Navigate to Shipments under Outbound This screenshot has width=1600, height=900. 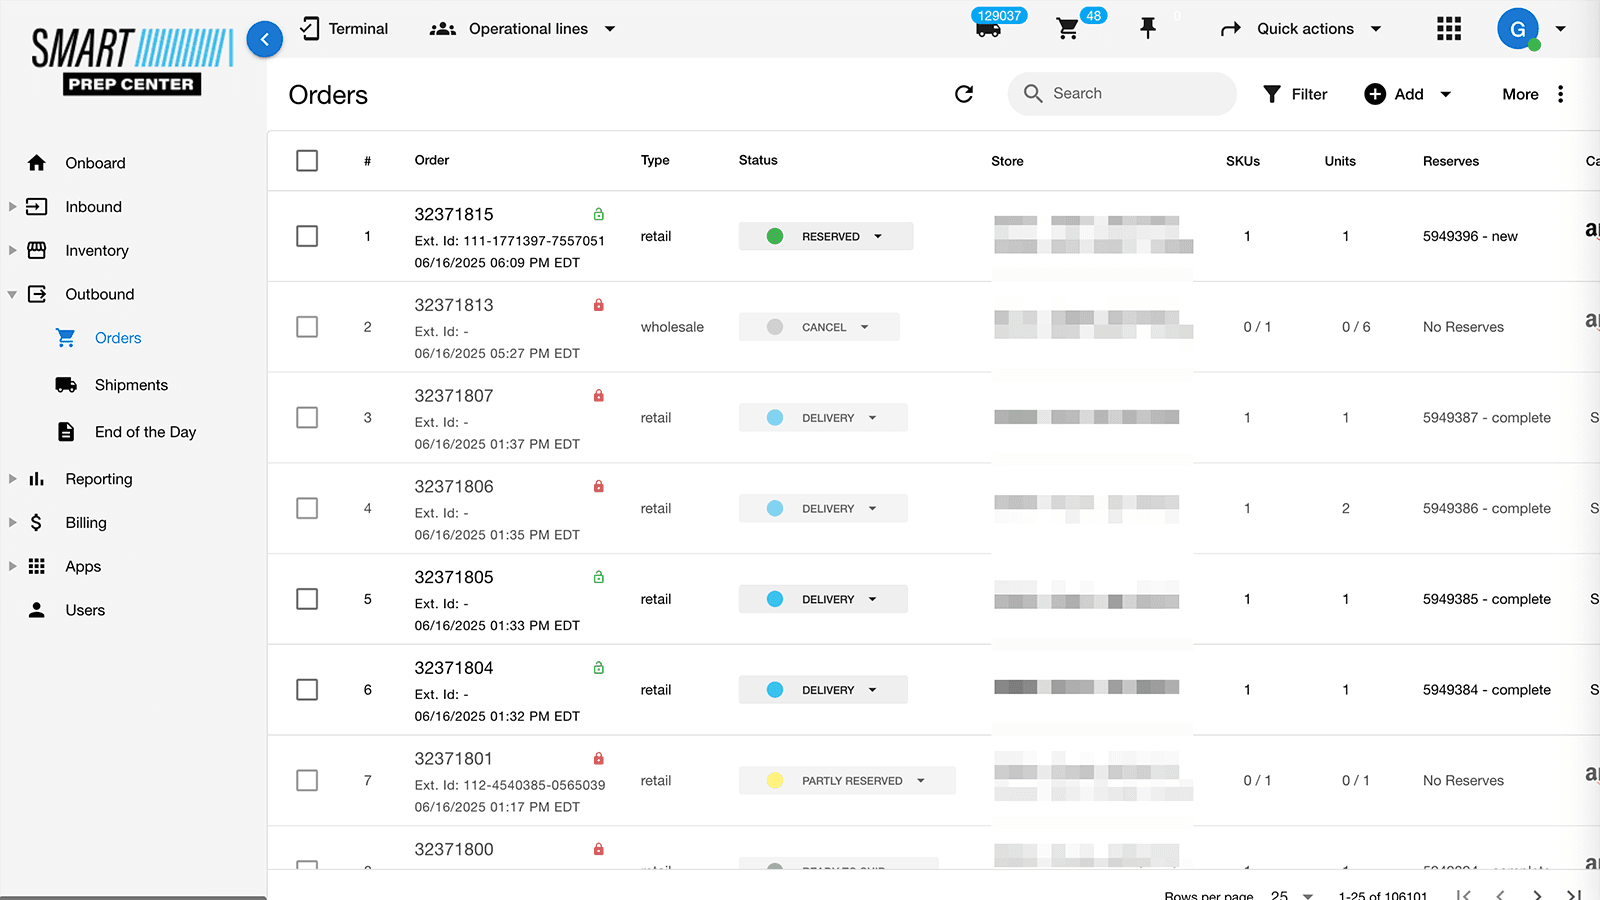click(x=131, y=385)
